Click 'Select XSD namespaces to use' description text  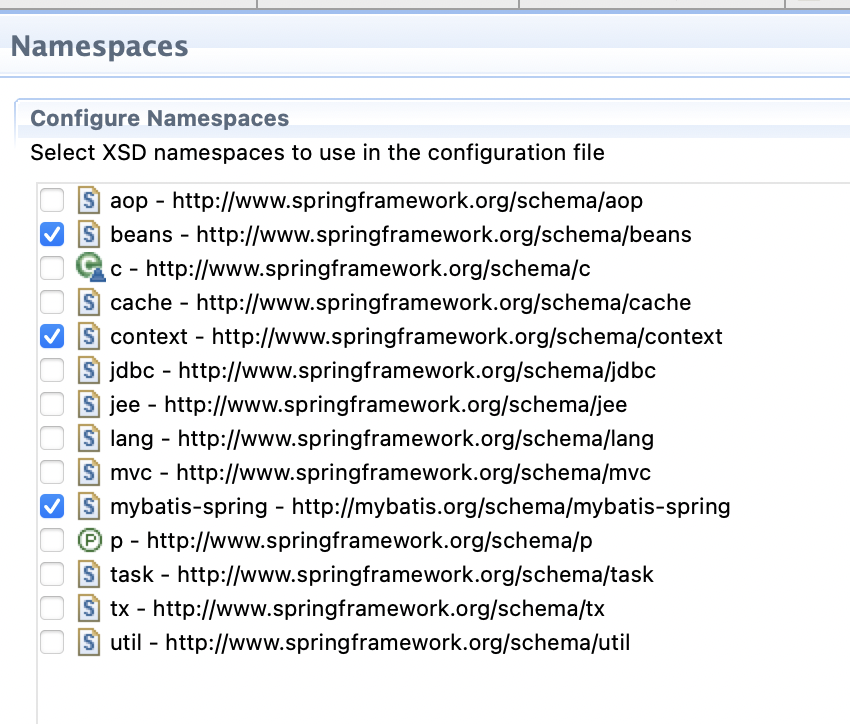click(317, 153)
